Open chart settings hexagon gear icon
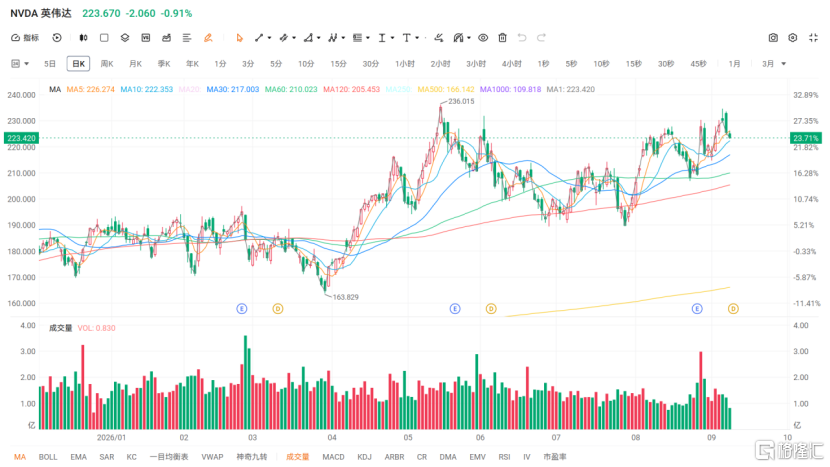Image resolution: width=830 pixels, height=467 pixels. click(x=792, y=38)
